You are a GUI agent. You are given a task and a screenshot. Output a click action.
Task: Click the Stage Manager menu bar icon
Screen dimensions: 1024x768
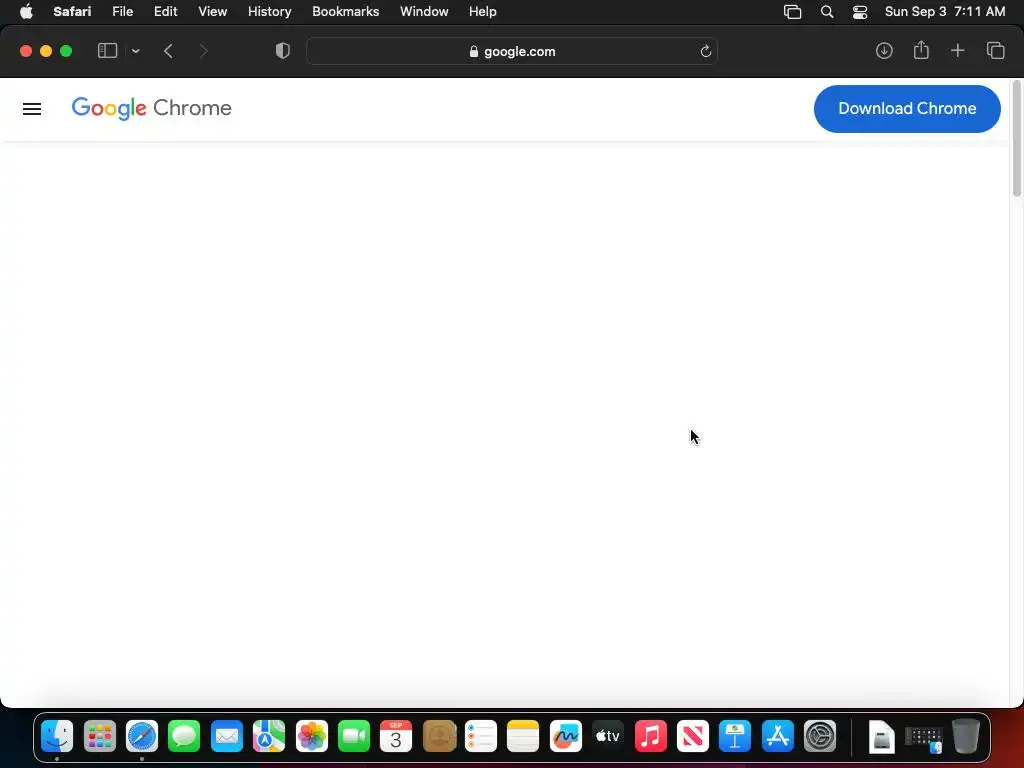pos(792,12)
